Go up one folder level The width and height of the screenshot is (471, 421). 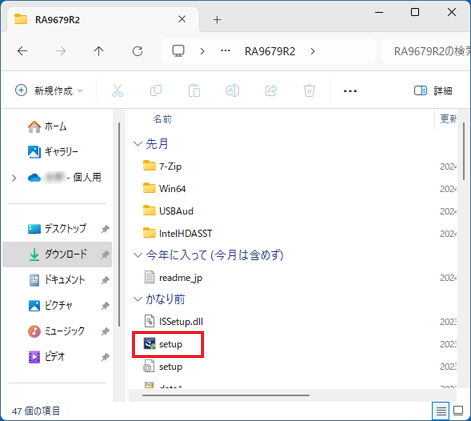click(99, 51)
